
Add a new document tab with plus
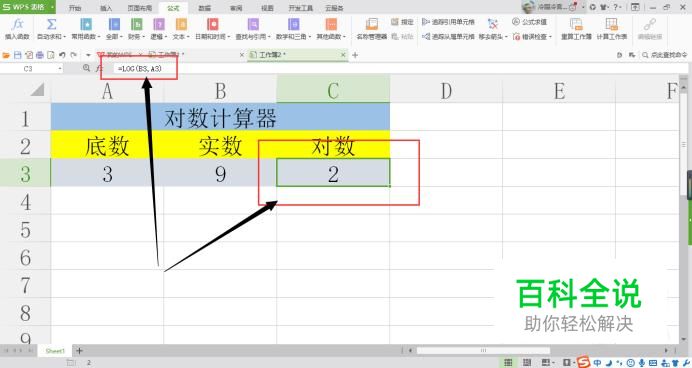pos(355,55)
